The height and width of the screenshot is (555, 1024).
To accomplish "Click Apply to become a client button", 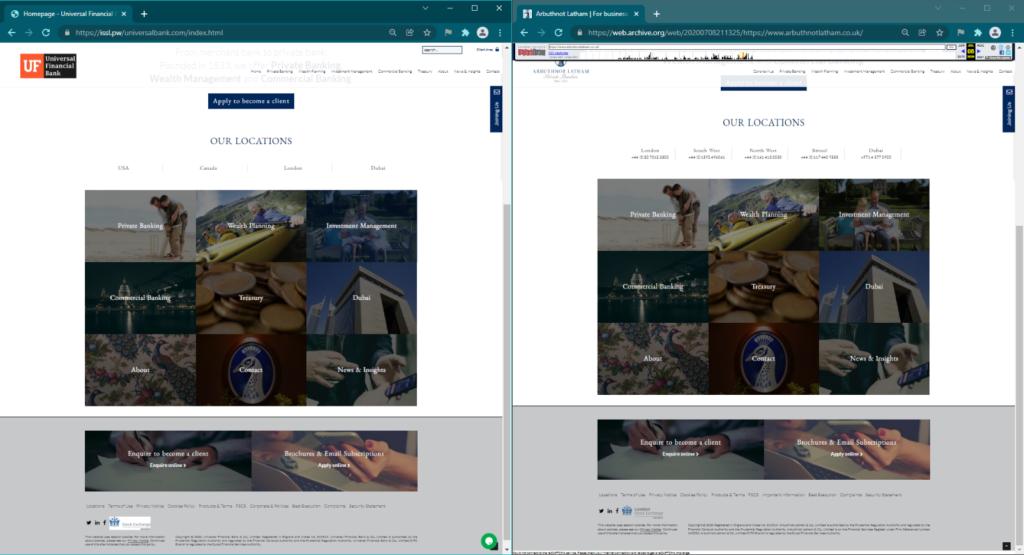I will (x=251, y=101).
